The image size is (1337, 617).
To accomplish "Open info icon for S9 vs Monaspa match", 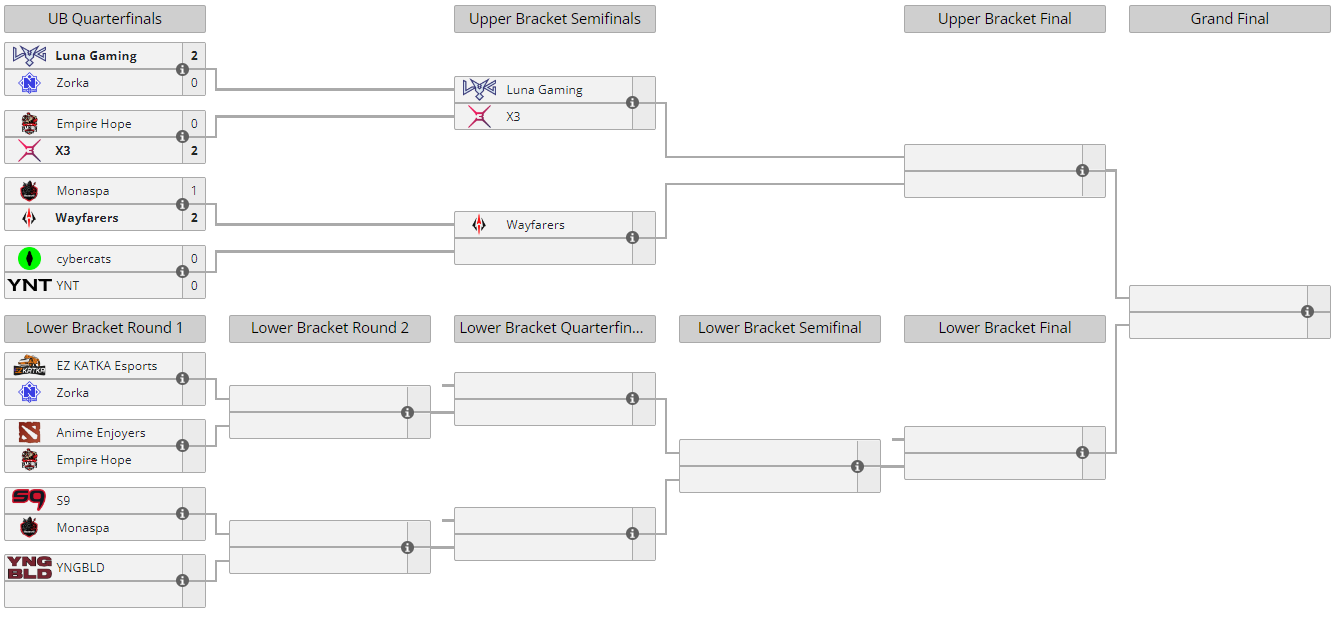I will 182,514.
